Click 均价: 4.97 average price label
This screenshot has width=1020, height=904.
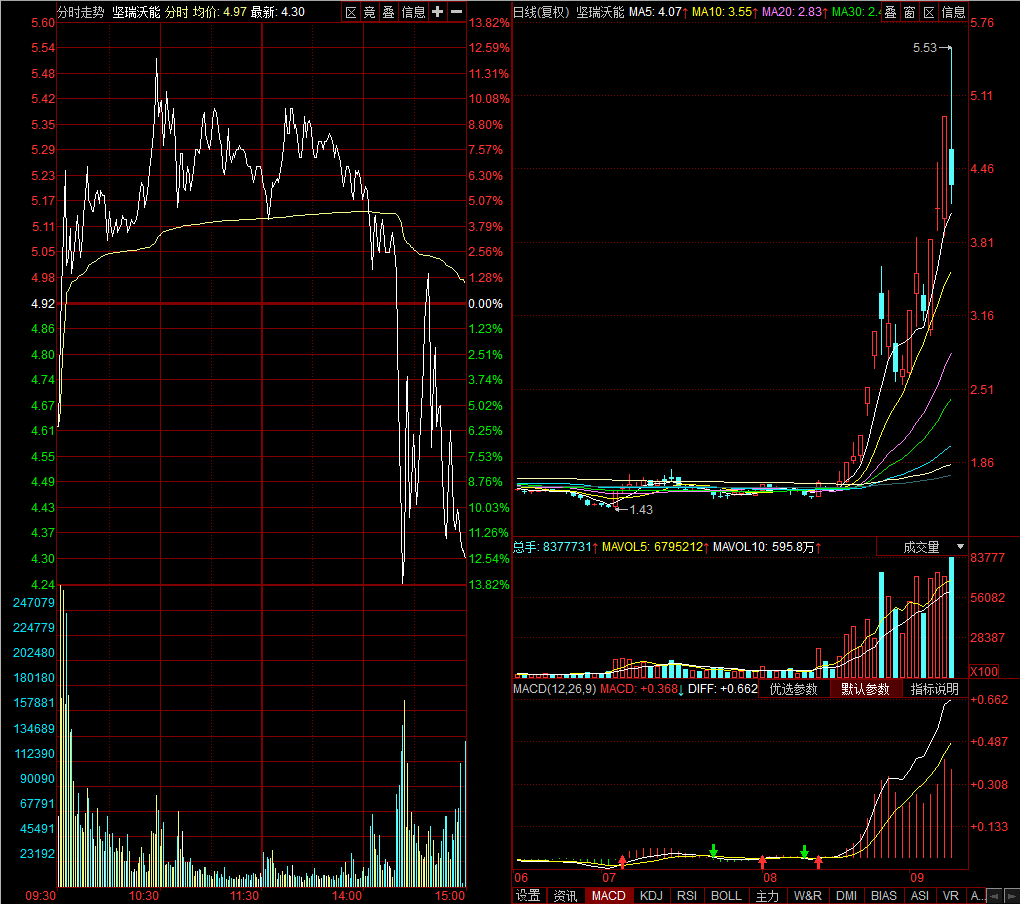[220, 12]
